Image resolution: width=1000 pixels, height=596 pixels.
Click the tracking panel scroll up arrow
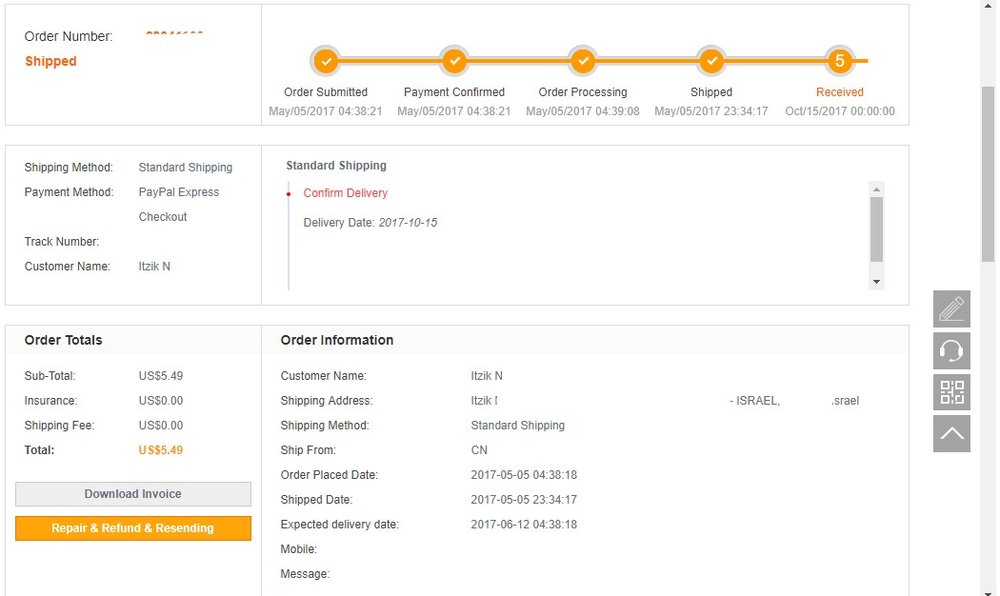[x=876, y=189]
